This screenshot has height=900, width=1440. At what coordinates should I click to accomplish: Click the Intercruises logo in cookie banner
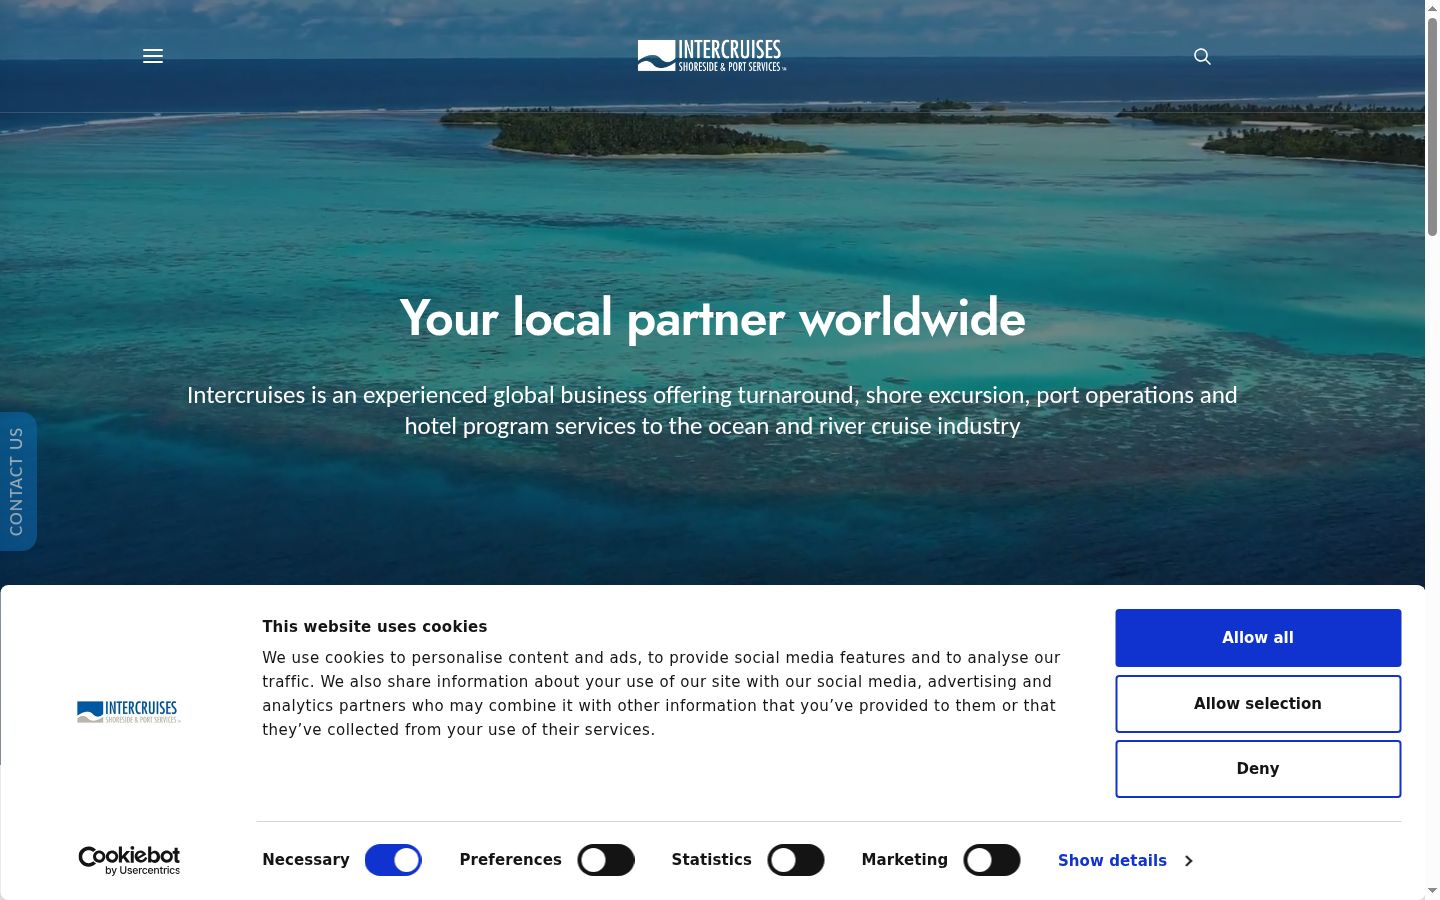coord(129,712)
